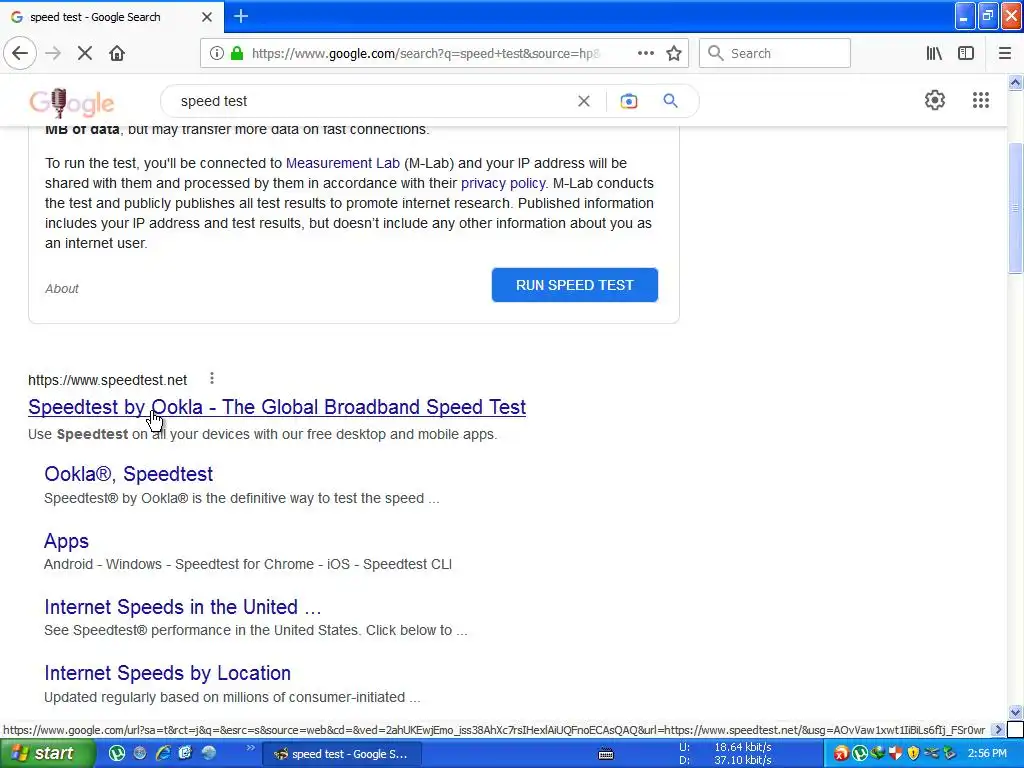
Task: Open Internet Speeds in the United sitelink
Action: [x=183, y=607]
